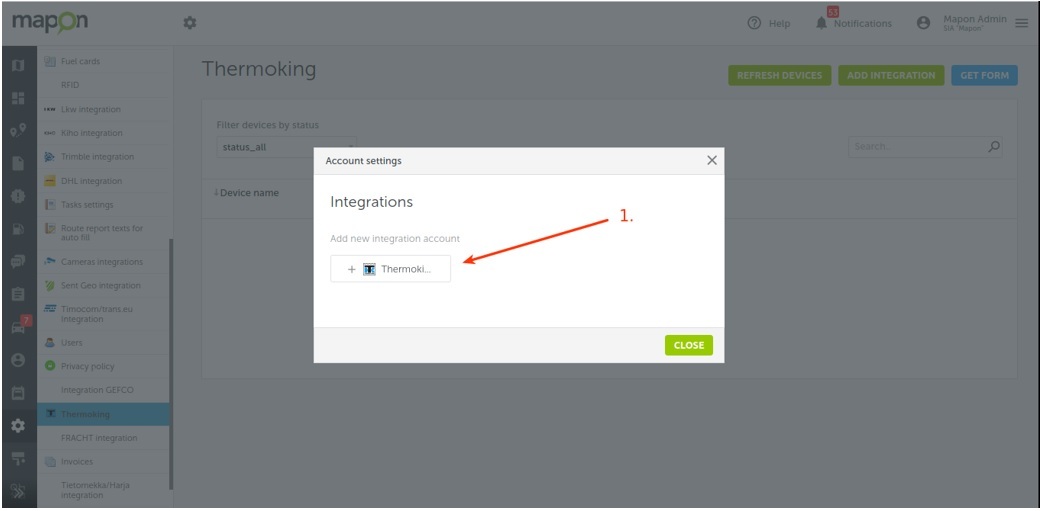Open the route pins icon in rail
This screenshot has height=511, width=1044.
coord(18,131)
